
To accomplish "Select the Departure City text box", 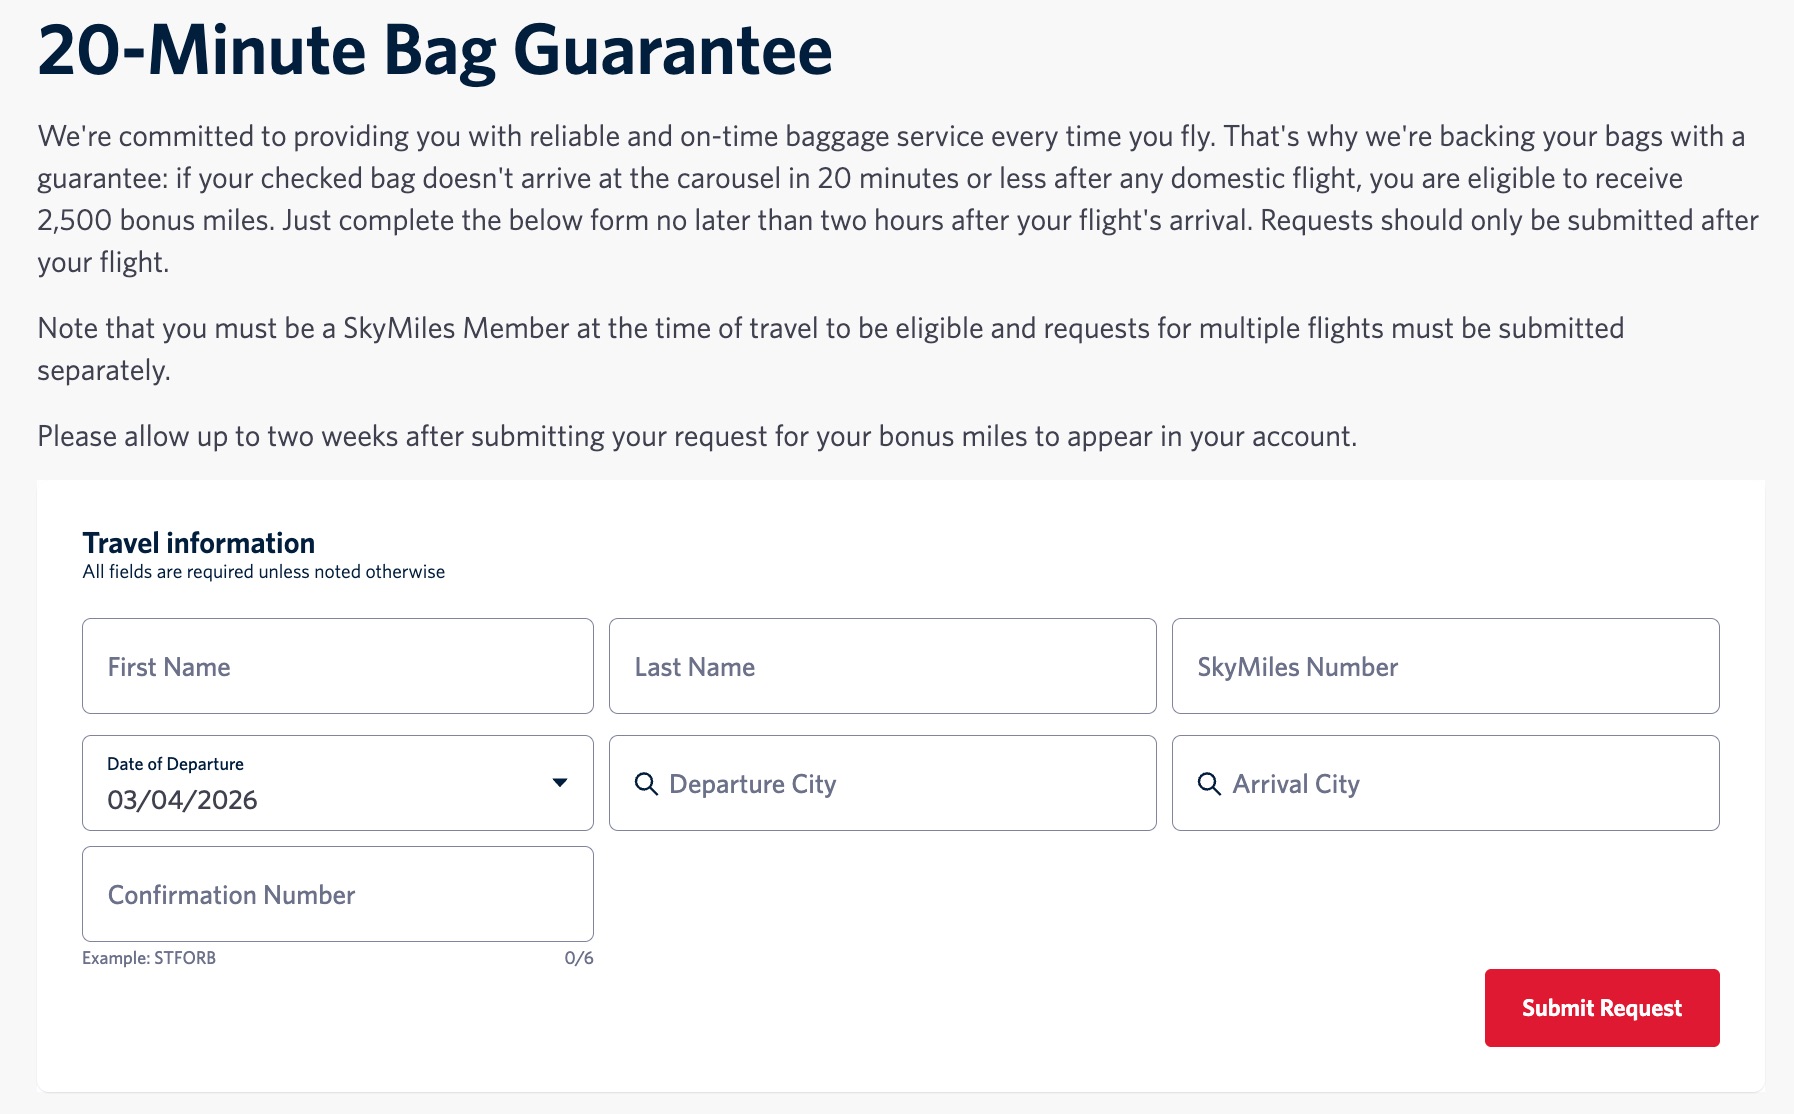I will pos(882,784).
